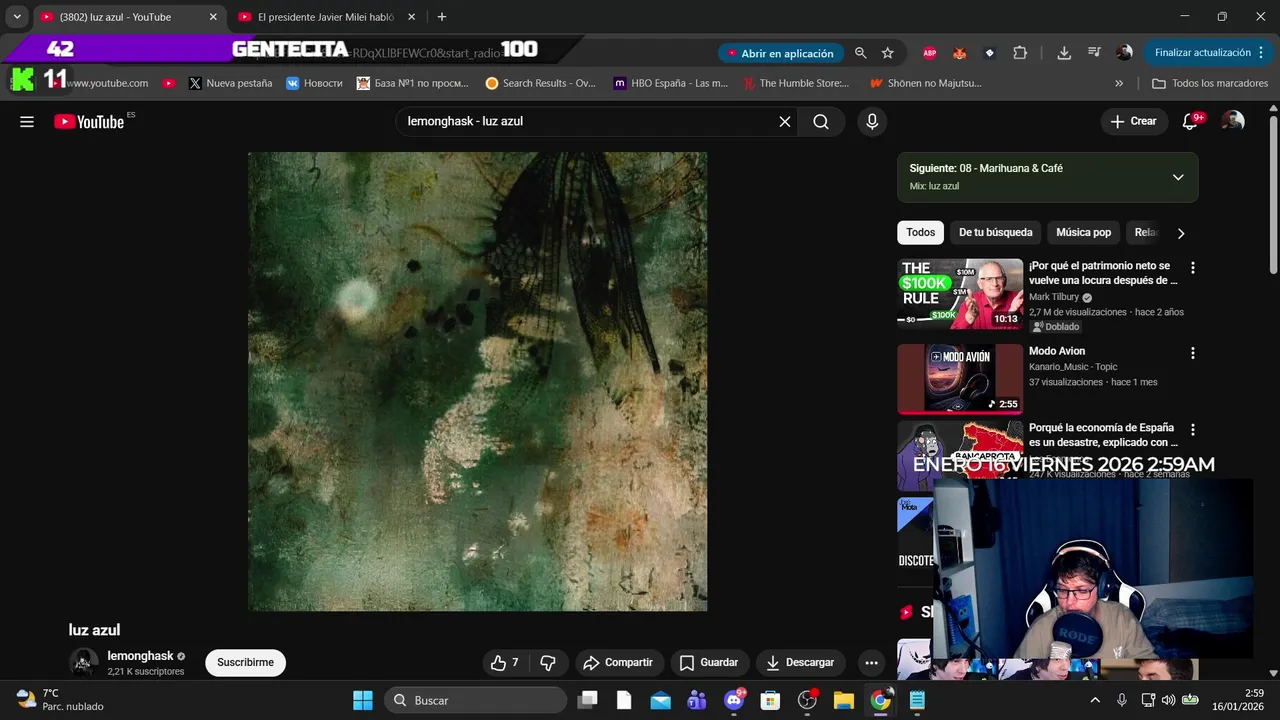Like the video luz azul
The height and width of the screenshot is (720, 1280).
pyautogui.click(x=506, y=662)
